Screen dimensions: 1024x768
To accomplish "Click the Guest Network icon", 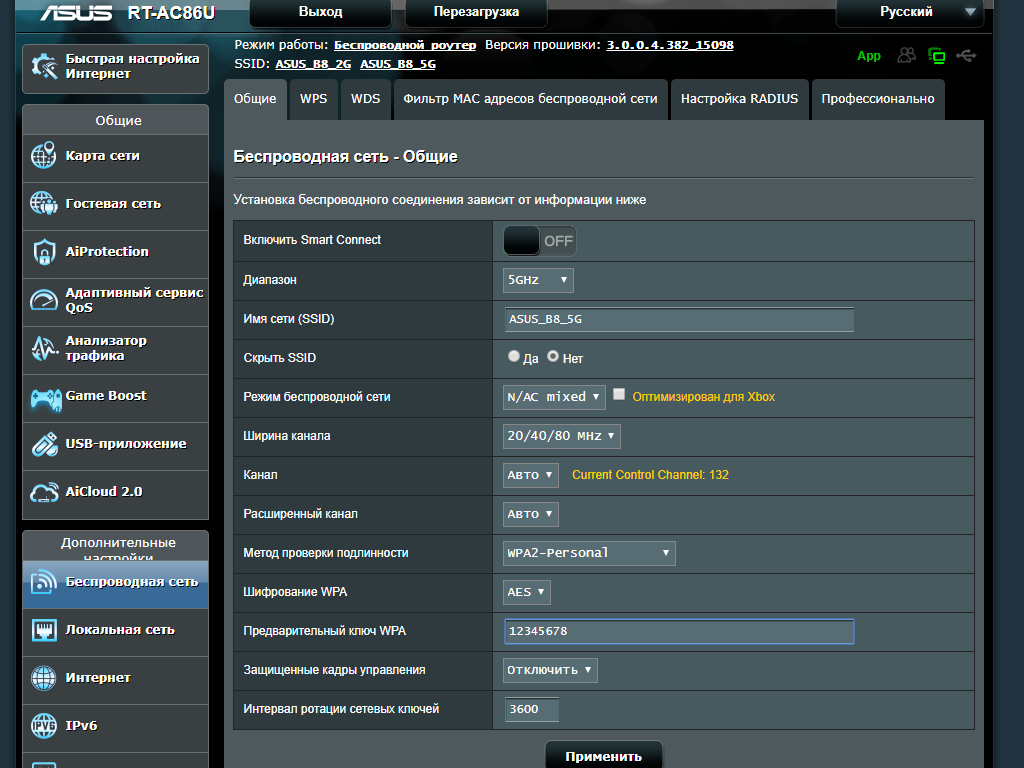I will (44, 203).
